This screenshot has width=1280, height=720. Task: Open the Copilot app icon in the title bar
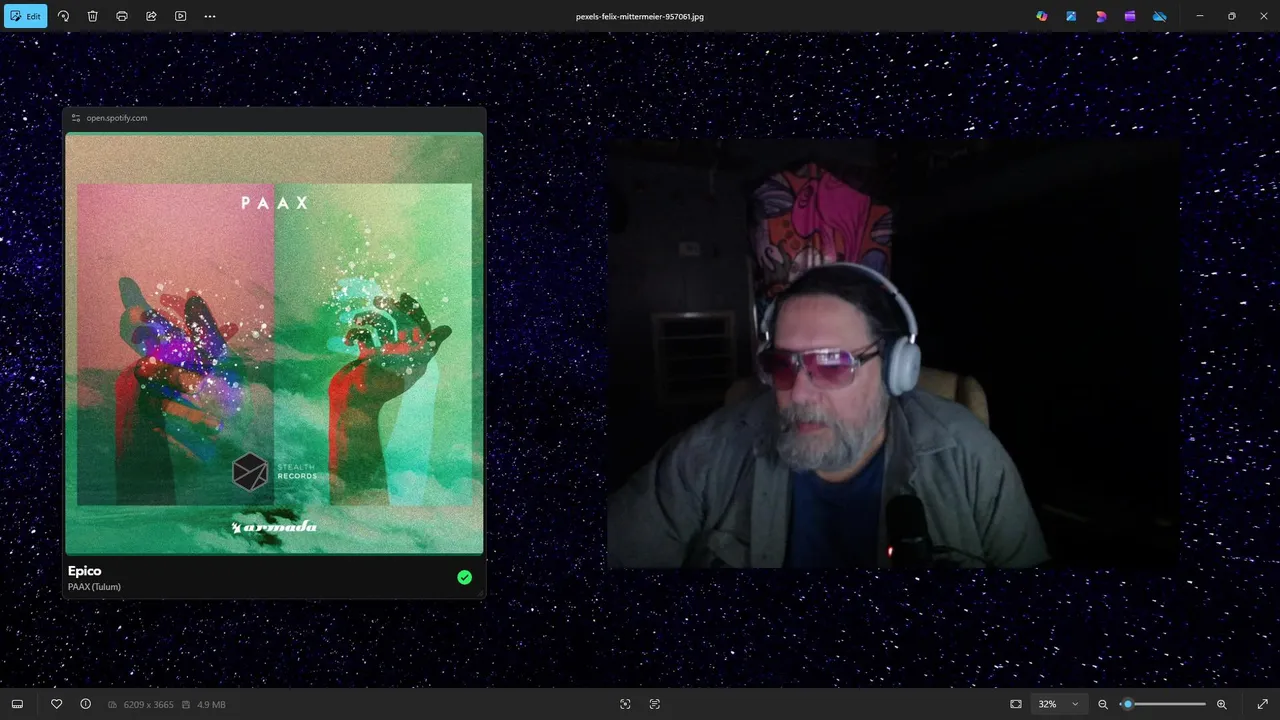(1042, 16)
